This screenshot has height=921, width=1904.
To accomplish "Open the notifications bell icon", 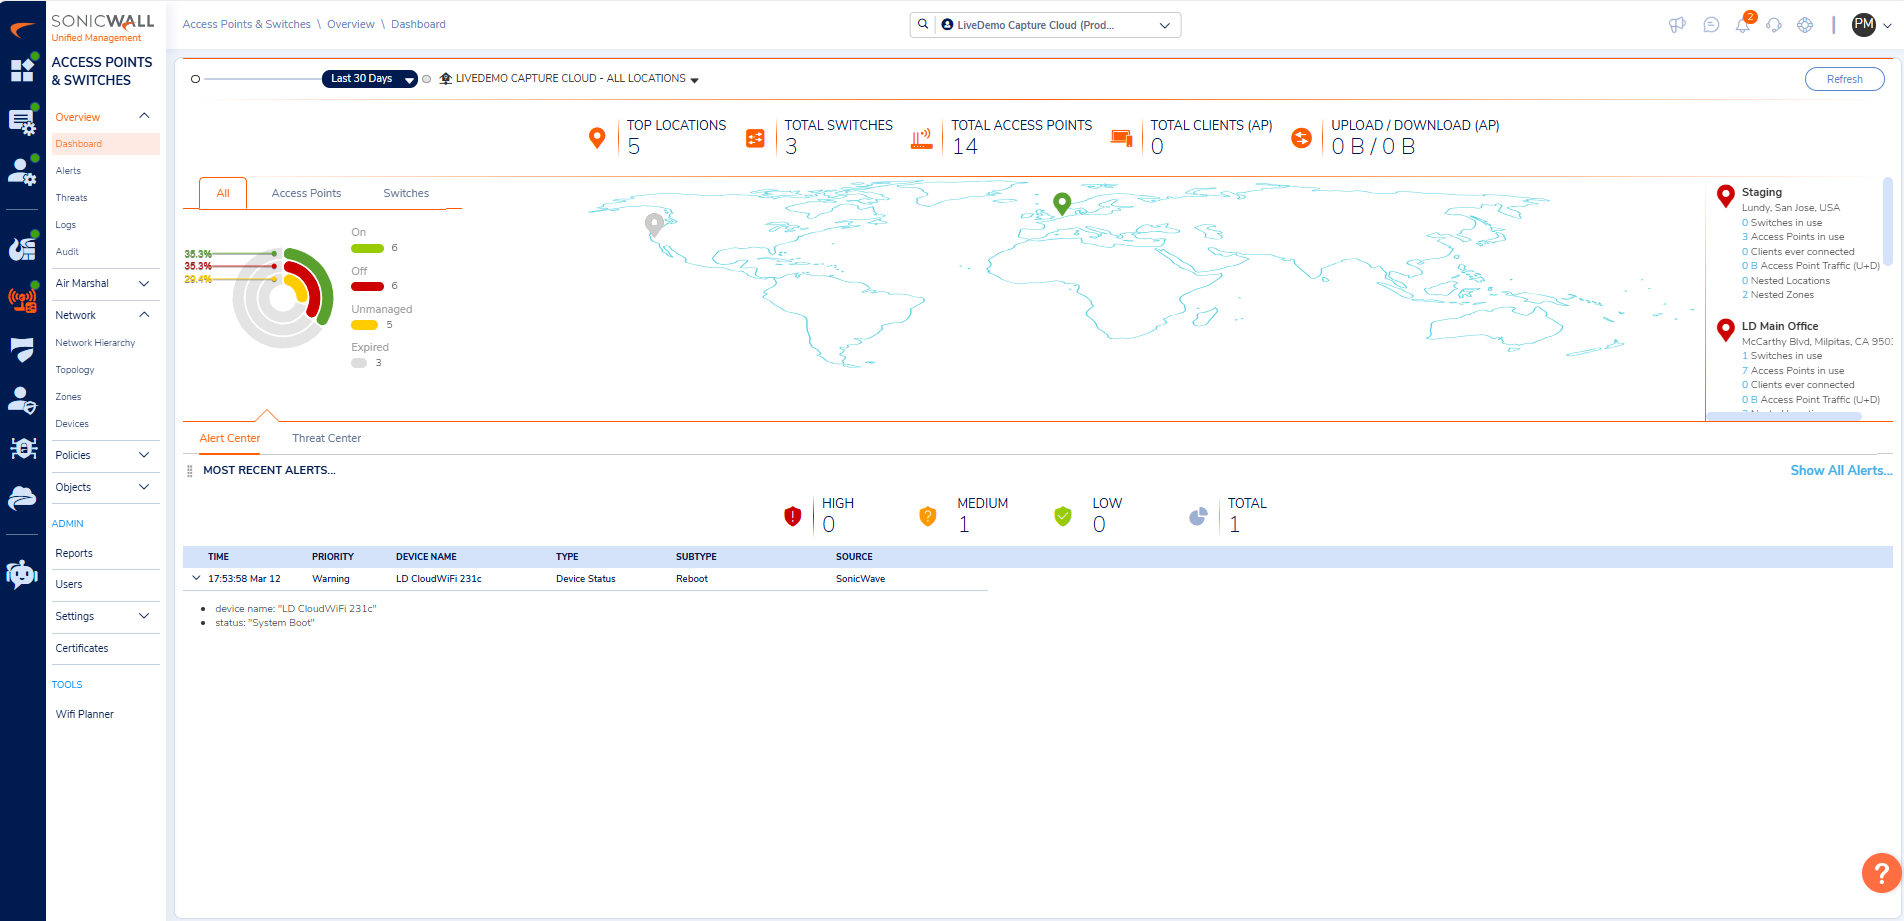I will (x=1742, y=26).
